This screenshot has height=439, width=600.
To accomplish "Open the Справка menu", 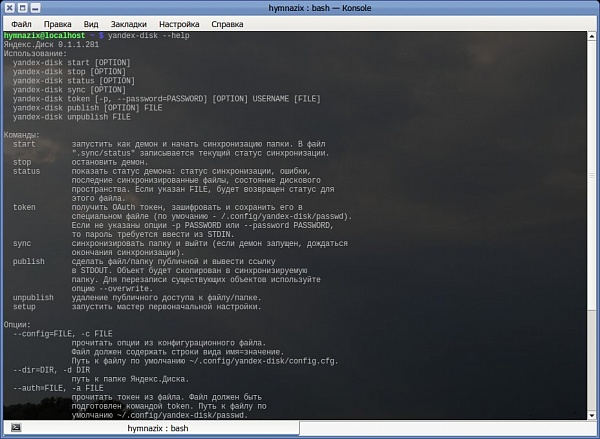I will pos(227,24).
